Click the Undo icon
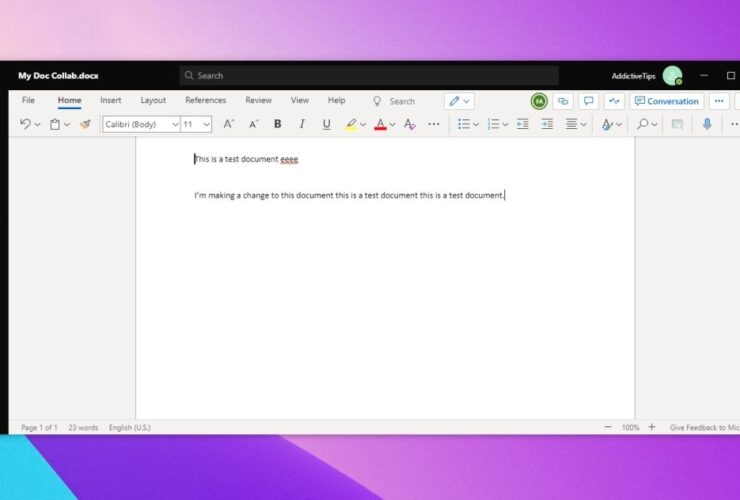The width and height of the screenshot is (740, 500). [x=25, y=124]
